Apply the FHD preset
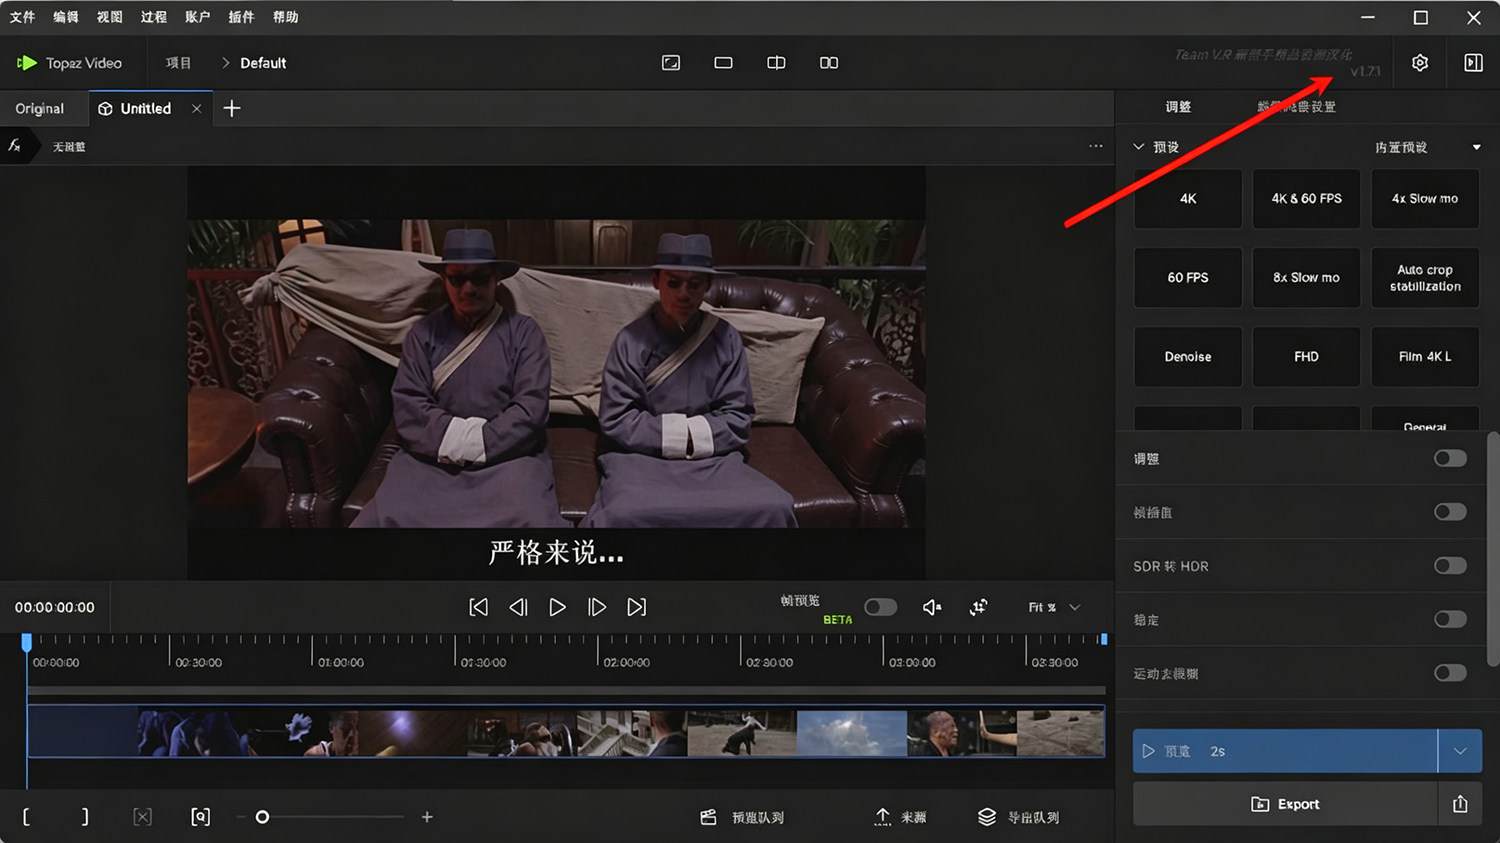 [1306, 356]
